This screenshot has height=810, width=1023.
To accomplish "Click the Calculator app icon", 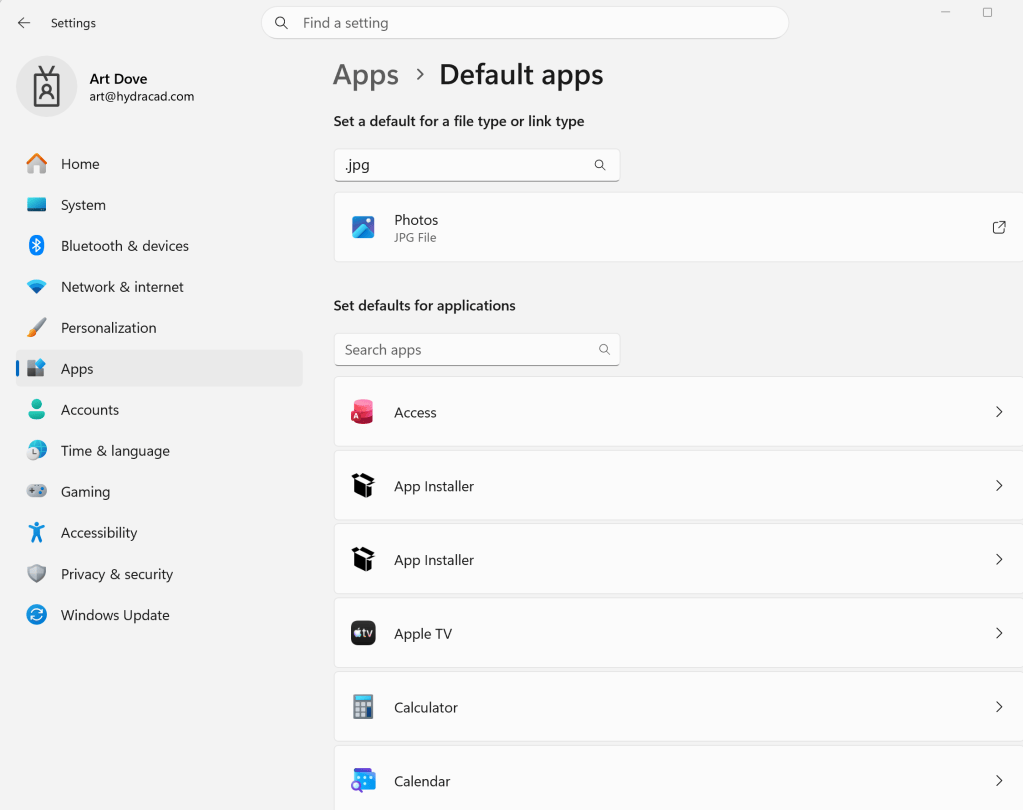I will click(x=363, y=707).
